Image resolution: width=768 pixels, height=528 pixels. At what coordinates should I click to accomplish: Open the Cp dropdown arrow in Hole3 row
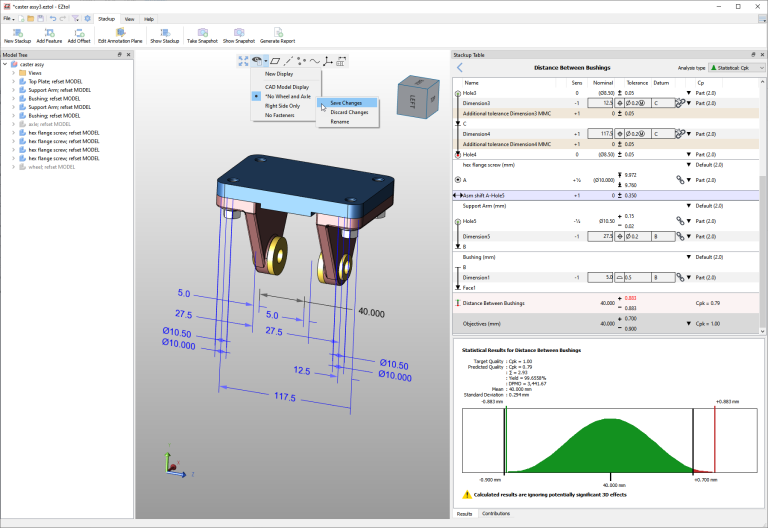point(689,93)
